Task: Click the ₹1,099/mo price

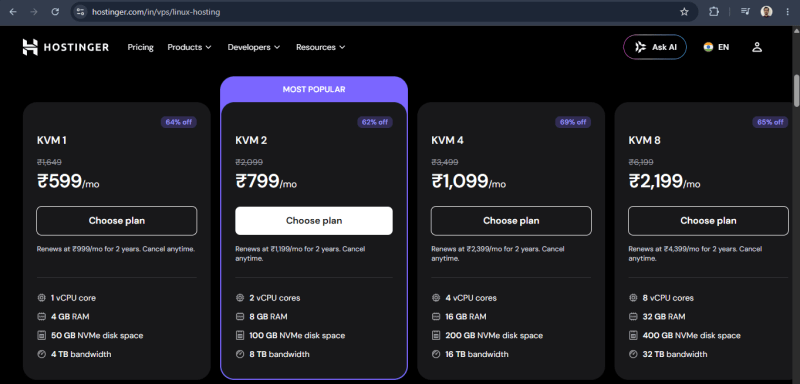Action: coord(469,181)
